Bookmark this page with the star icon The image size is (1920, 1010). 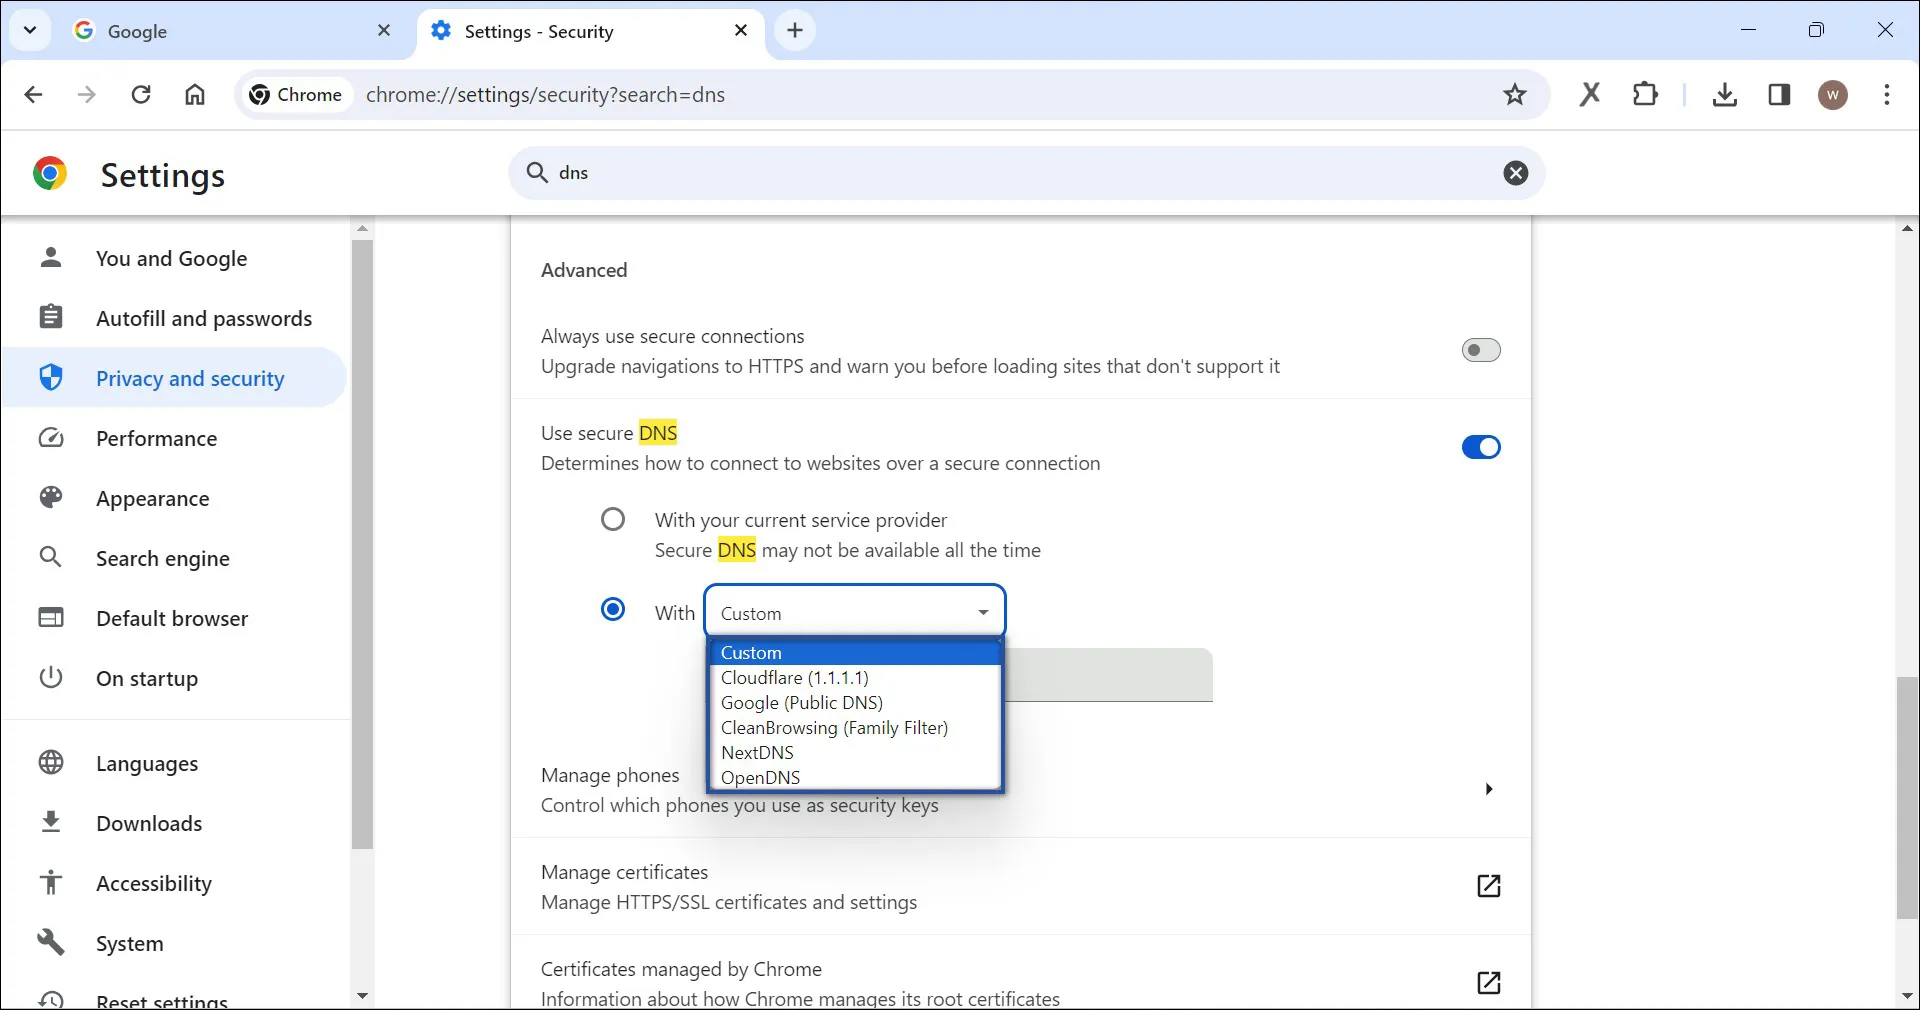pyautogui.click(x=1515, y=95)
